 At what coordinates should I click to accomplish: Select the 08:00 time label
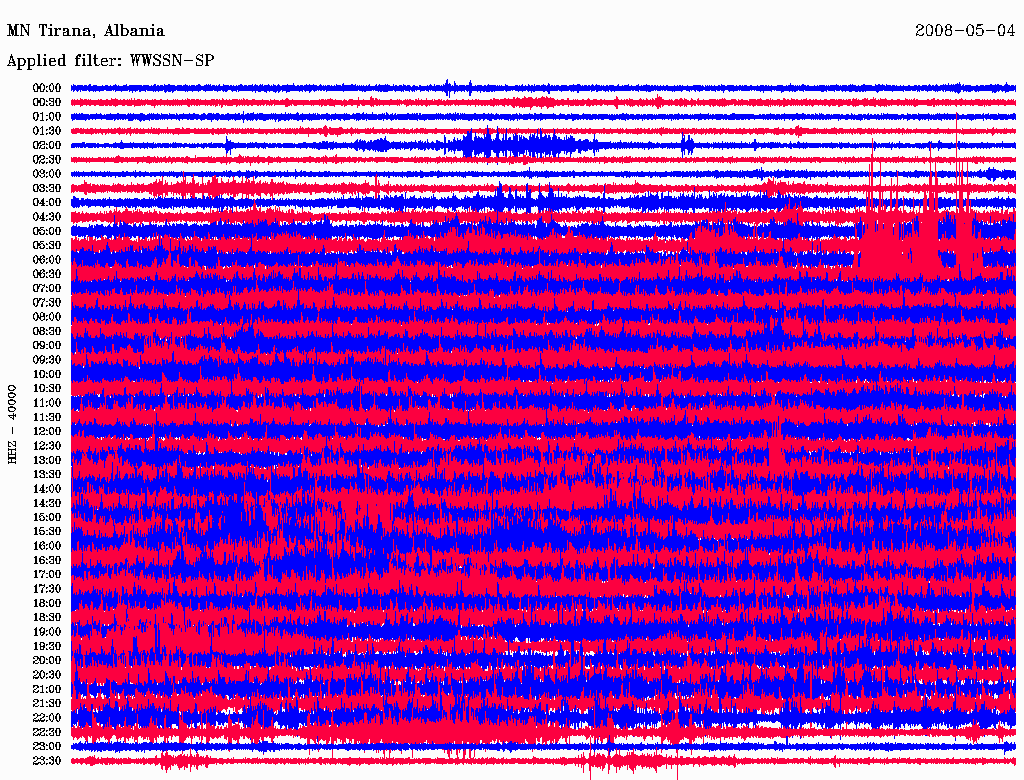(x=47, y=317)
